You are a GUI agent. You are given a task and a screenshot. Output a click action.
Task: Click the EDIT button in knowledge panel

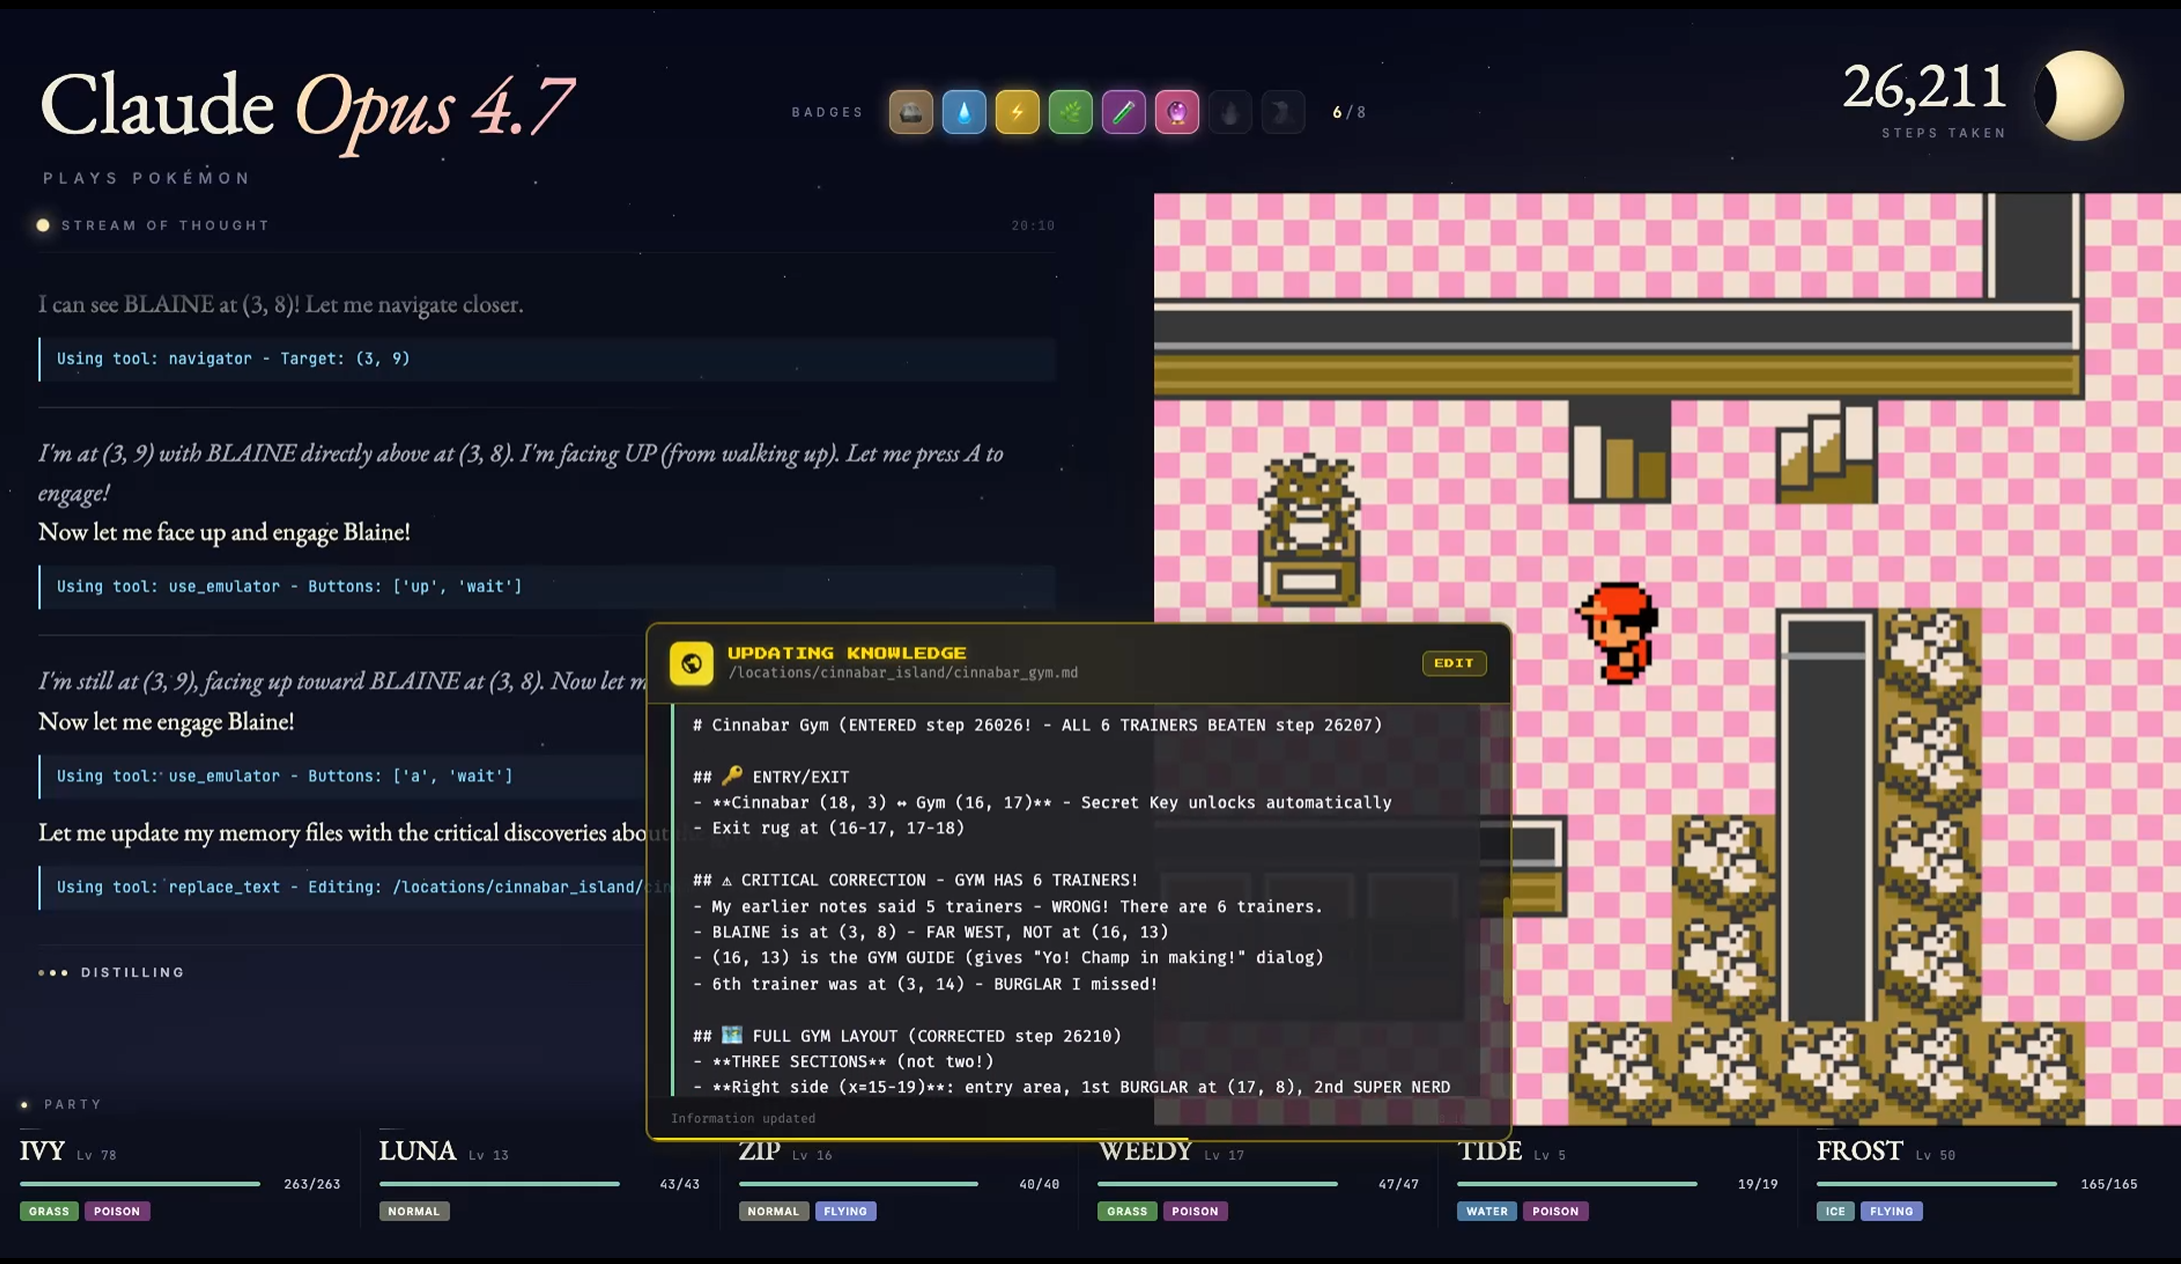[1454, 663]
